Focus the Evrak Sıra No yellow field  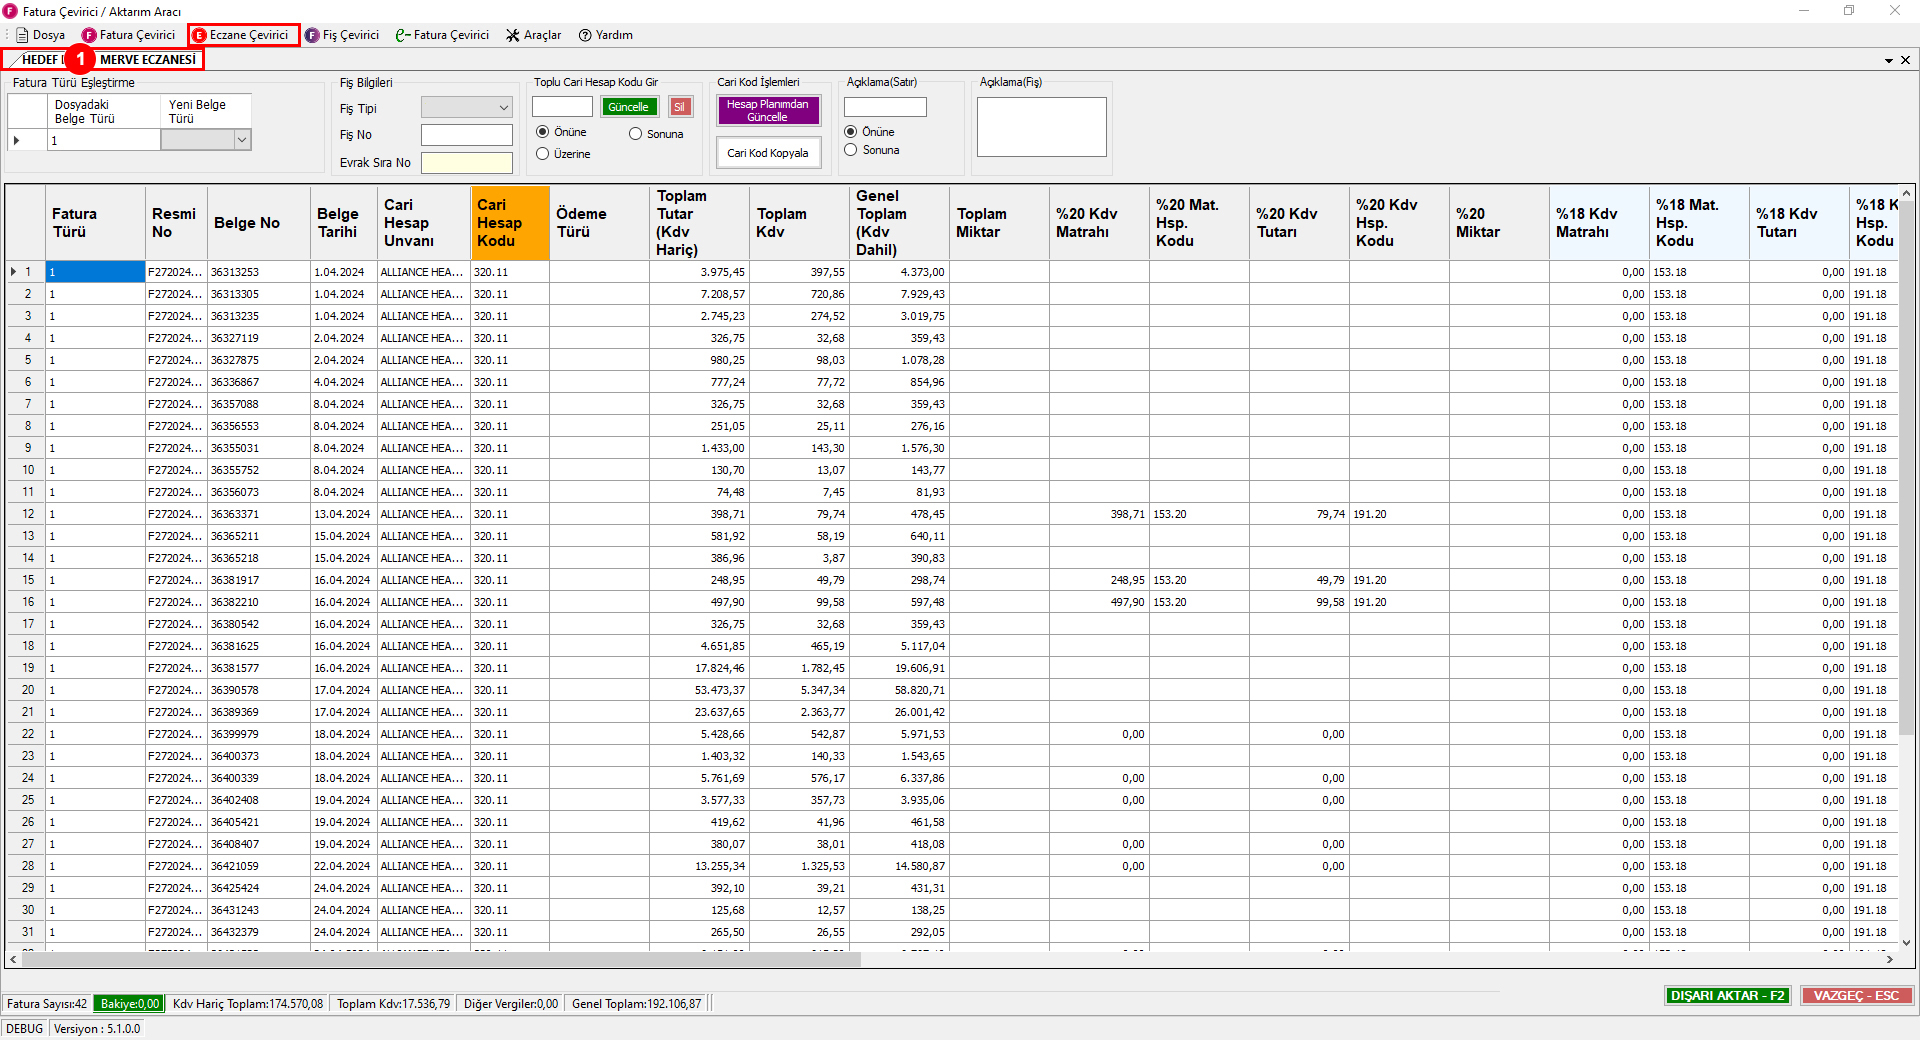[466, 162]
